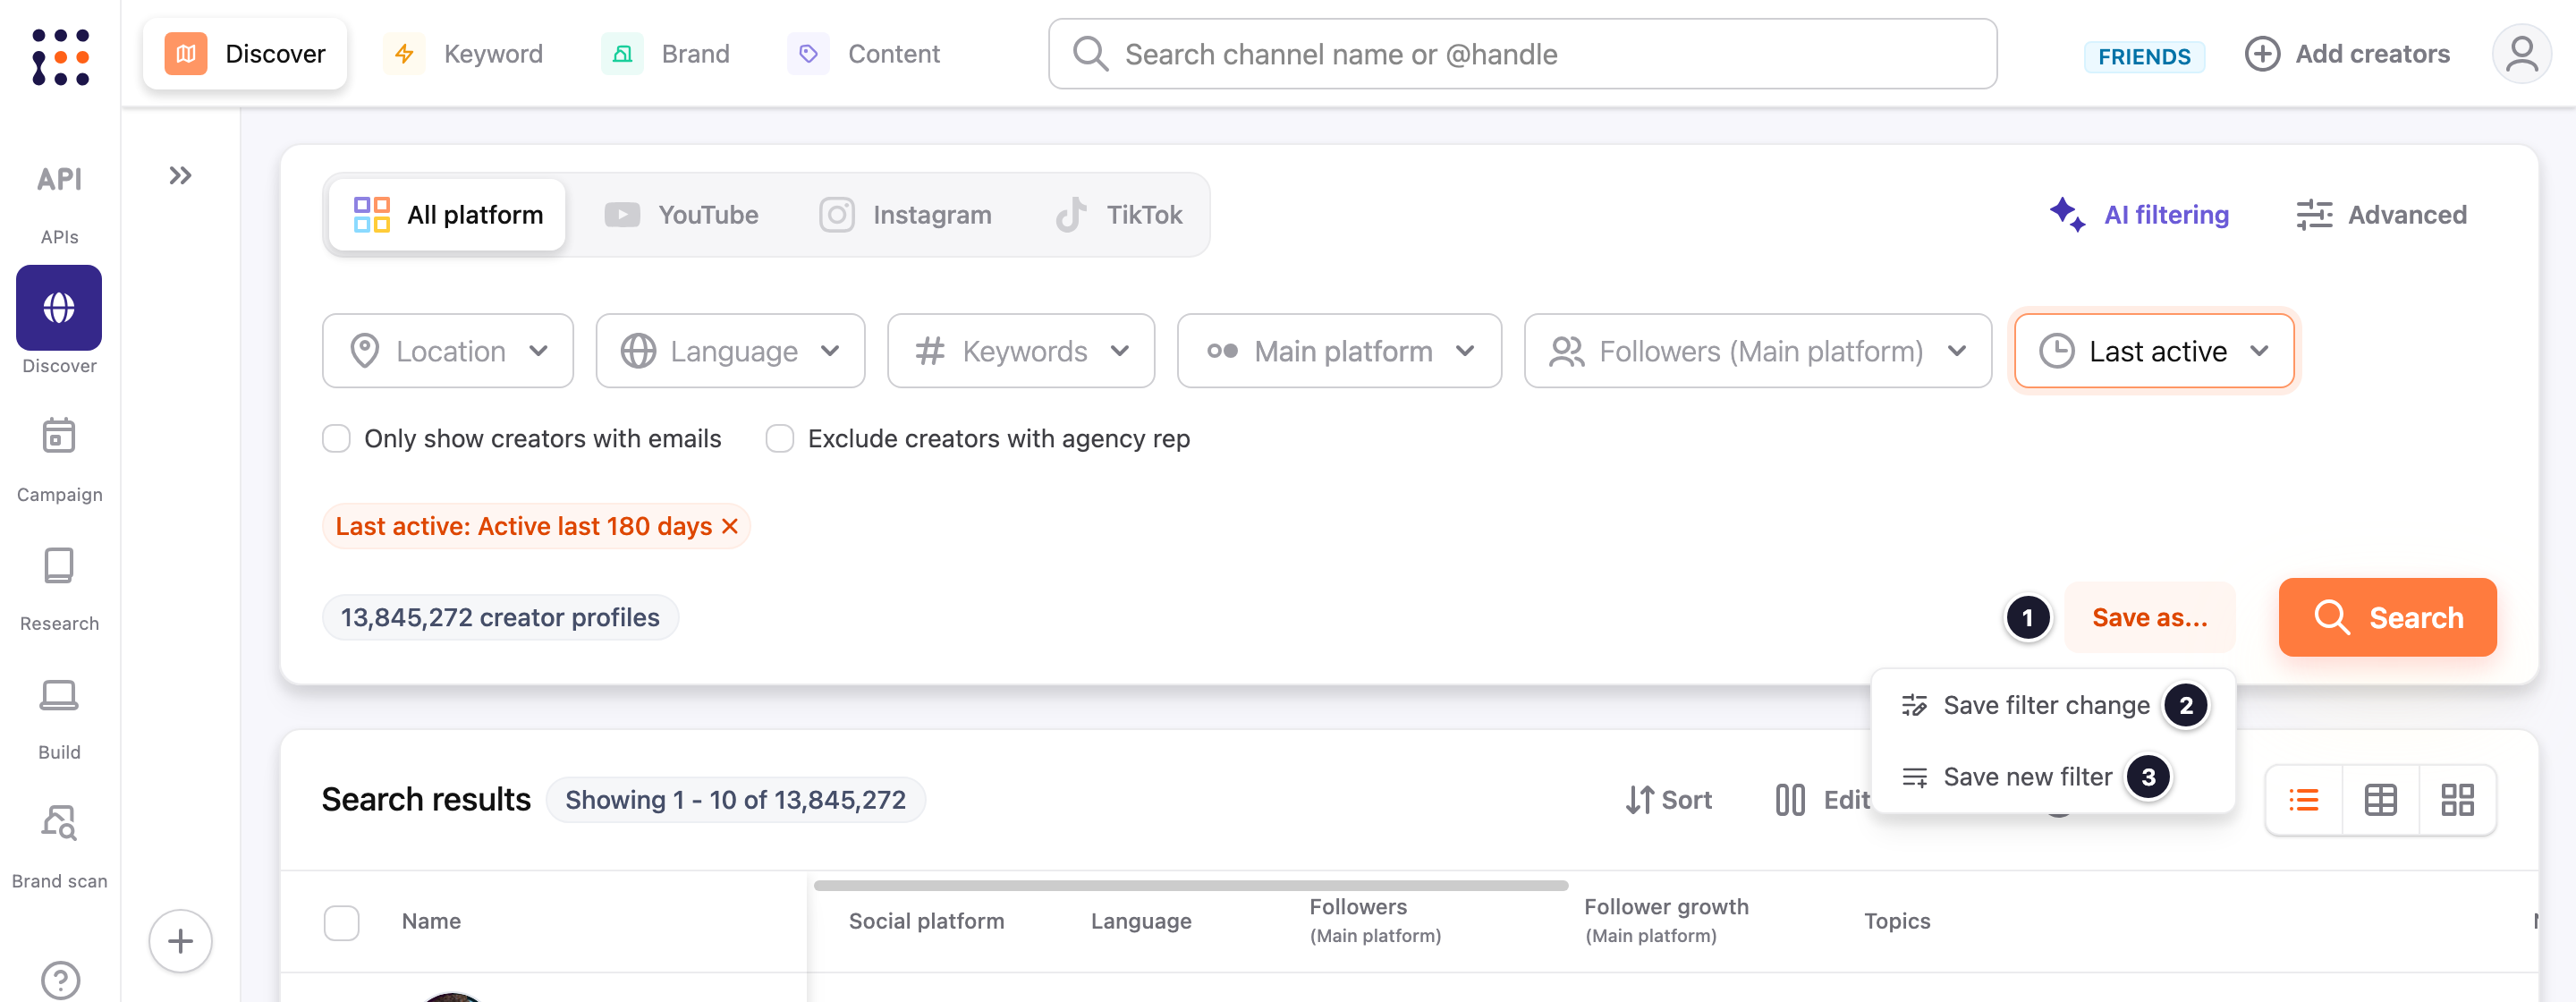This screenshot has width=2576, height=1002.
Task: Switch to the Brand top tab
Action: [667, 54]
